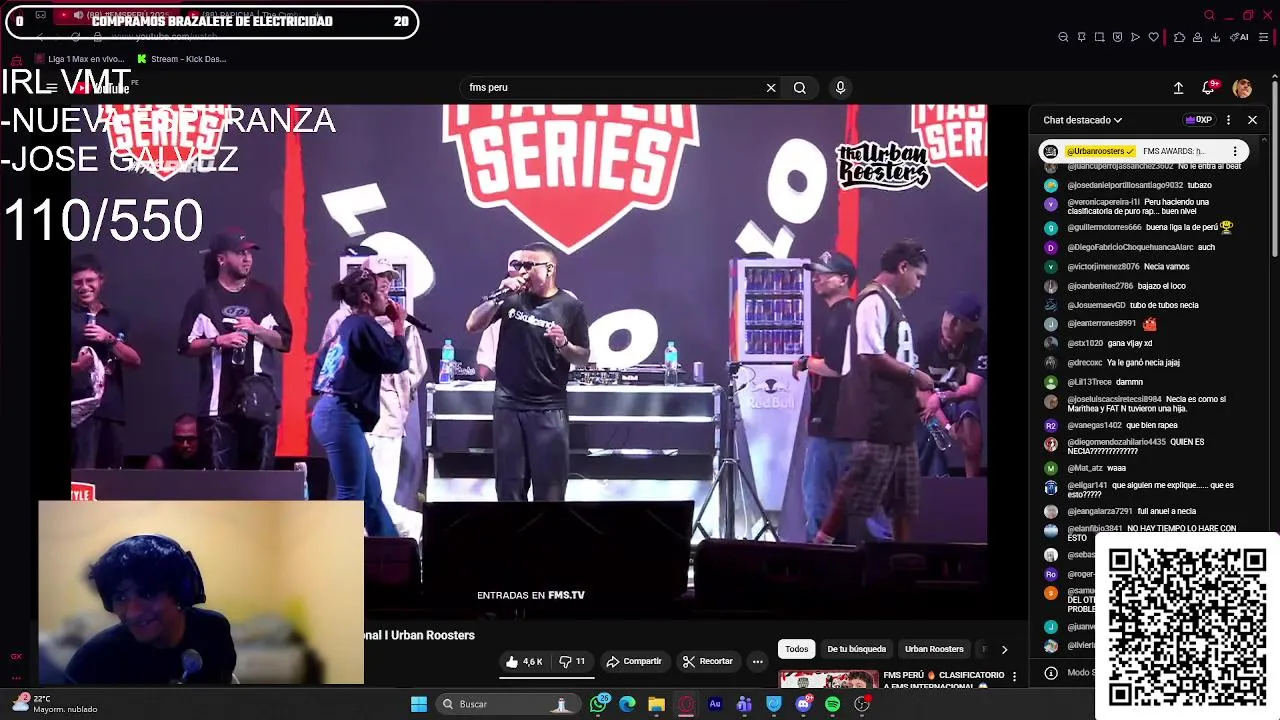The height and width of the screenshot is (720, 1280).
Task: Open the browser AI assistant icon
Action: pos(1241,37)
